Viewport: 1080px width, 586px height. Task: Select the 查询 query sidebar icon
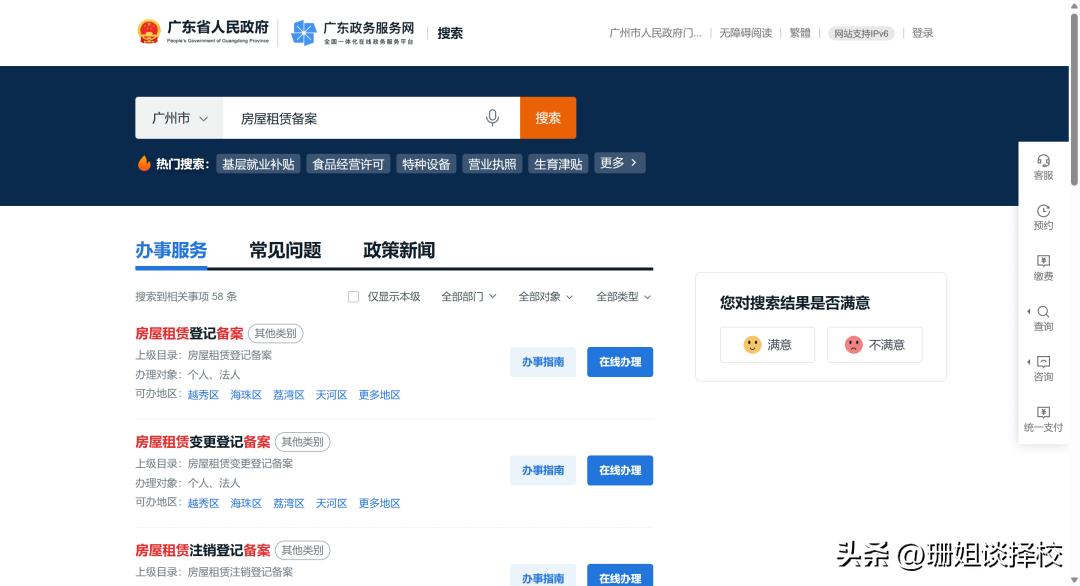point(1043,318)
